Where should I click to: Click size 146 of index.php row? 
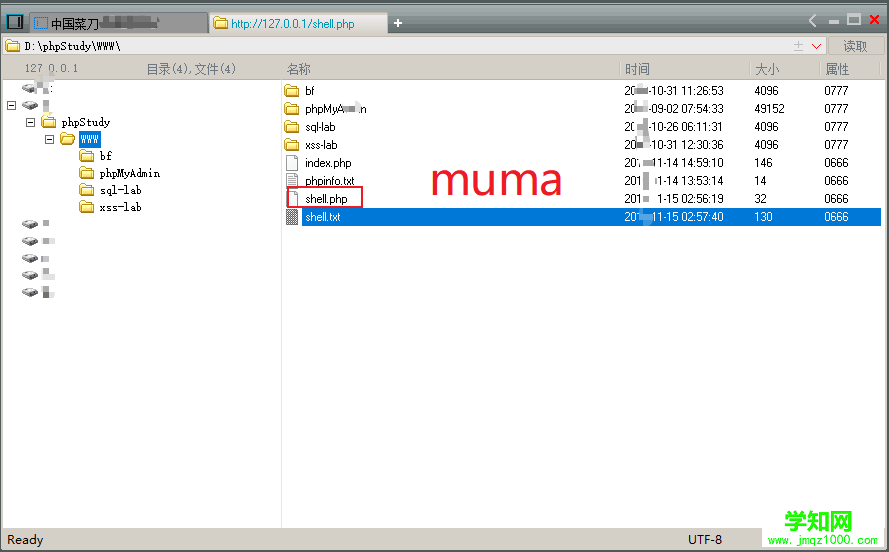coord(763,163)
